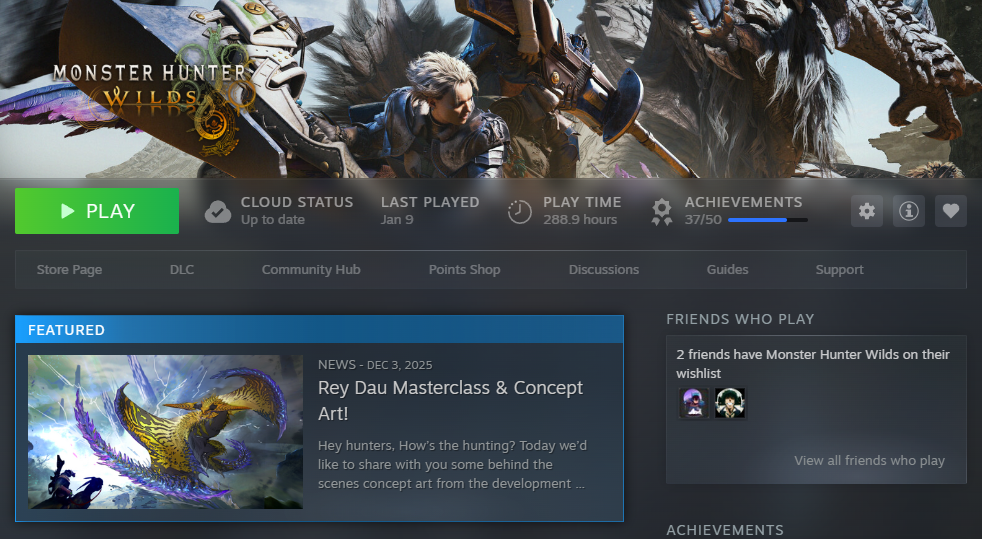Viewport: 982px width, 539px height.
Task: Click the achievements progress bar
Action: tap(768, 220)
